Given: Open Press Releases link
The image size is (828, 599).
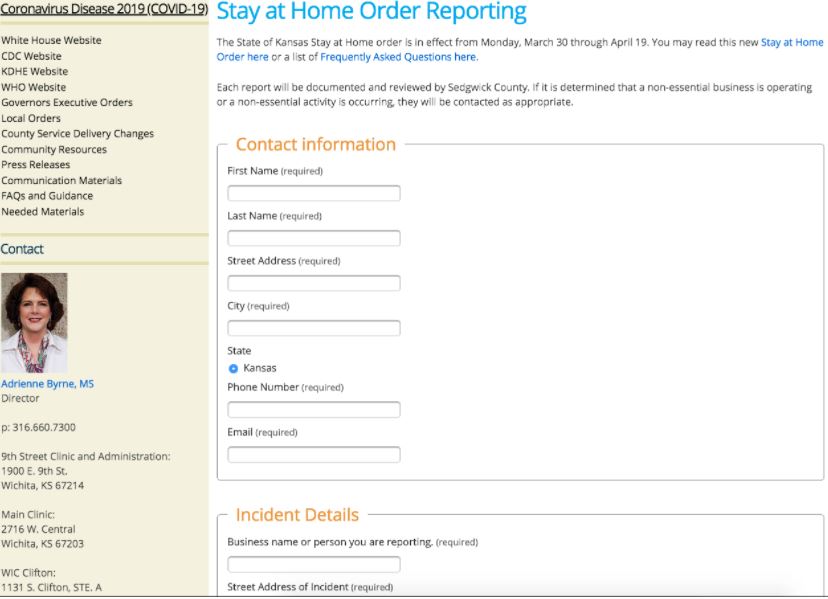Looking at the screenshot, I should pos(35,165).
